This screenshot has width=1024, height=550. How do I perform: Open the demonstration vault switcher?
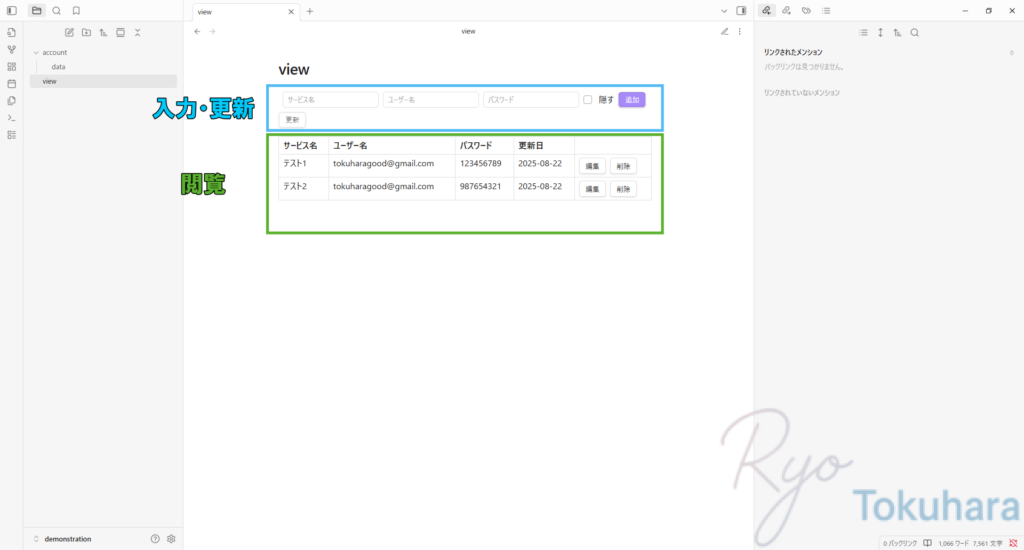(67, 538)
